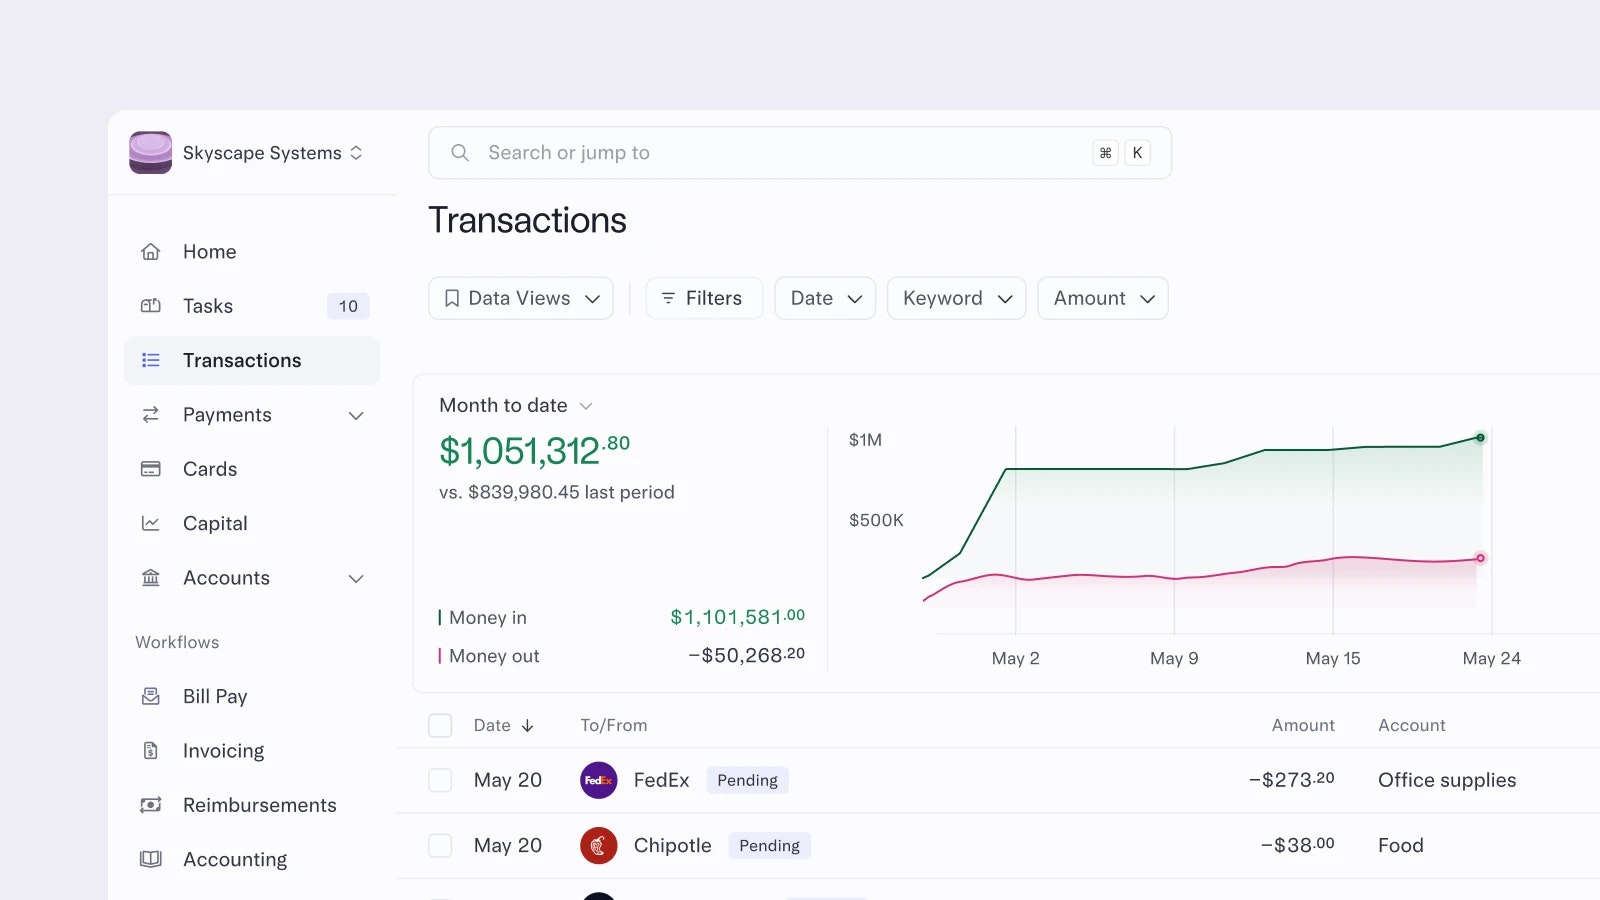Click the green Money in endpoint on chart
The image size is (1600, 900).
[1481, 438]
